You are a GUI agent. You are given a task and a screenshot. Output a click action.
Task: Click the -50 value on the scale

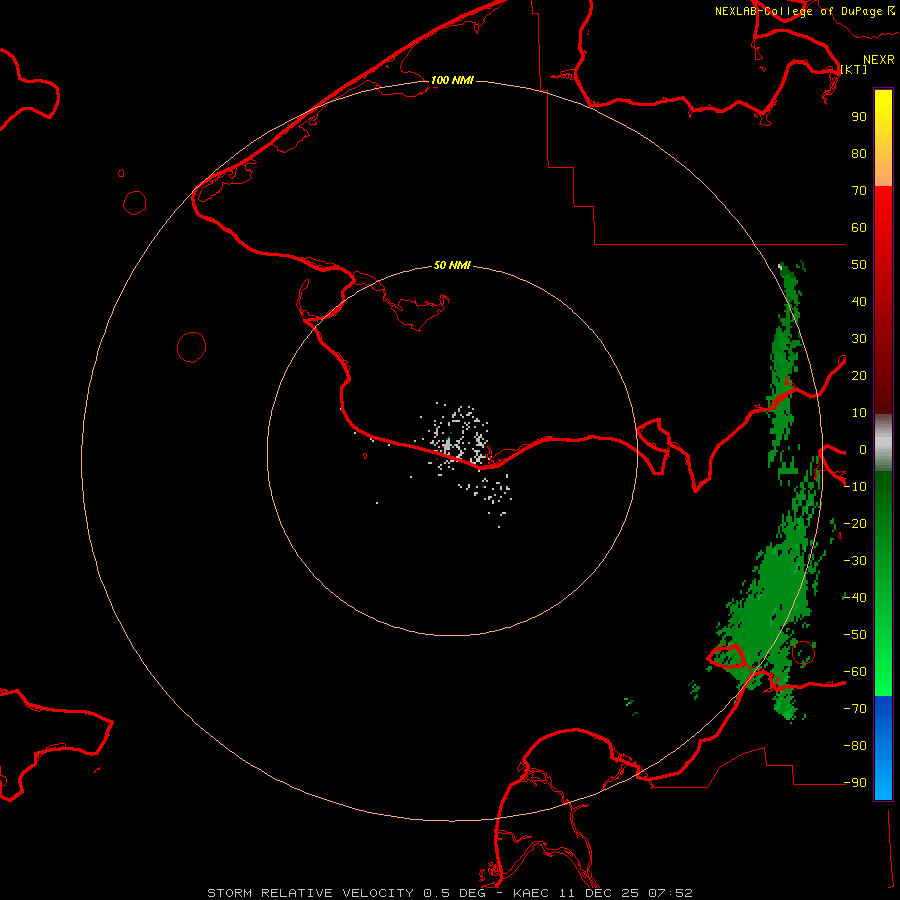(x=855, y=635)
